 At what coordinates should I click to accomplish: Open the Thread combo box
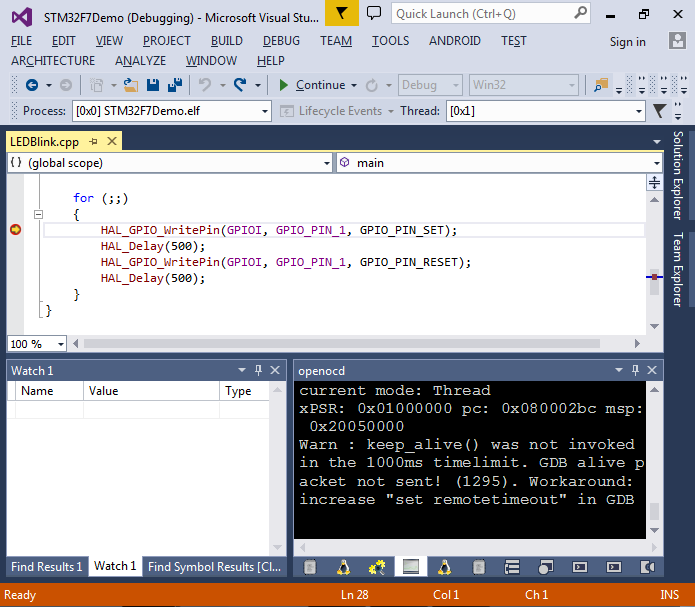(x=546, y=111)
